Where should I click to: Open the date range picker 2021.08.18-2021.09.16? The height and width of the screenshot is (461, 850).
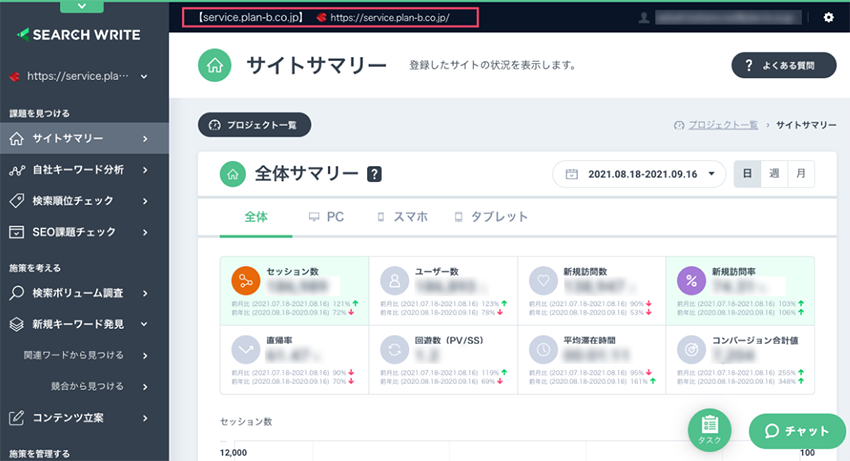pos(639,174)
